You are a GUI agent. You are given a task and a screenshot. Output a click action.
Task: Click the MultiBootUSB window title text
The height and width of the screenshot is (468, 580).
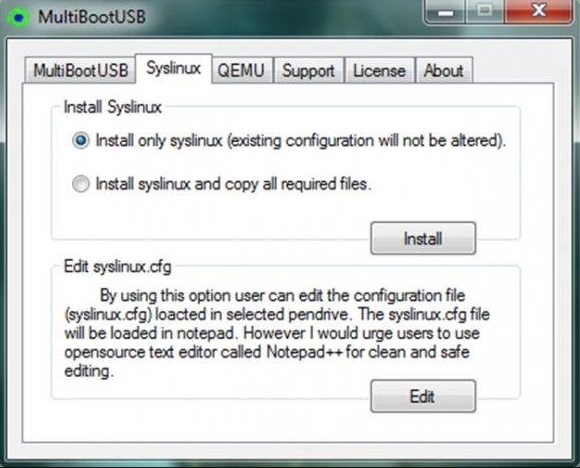tap(92, 17)
